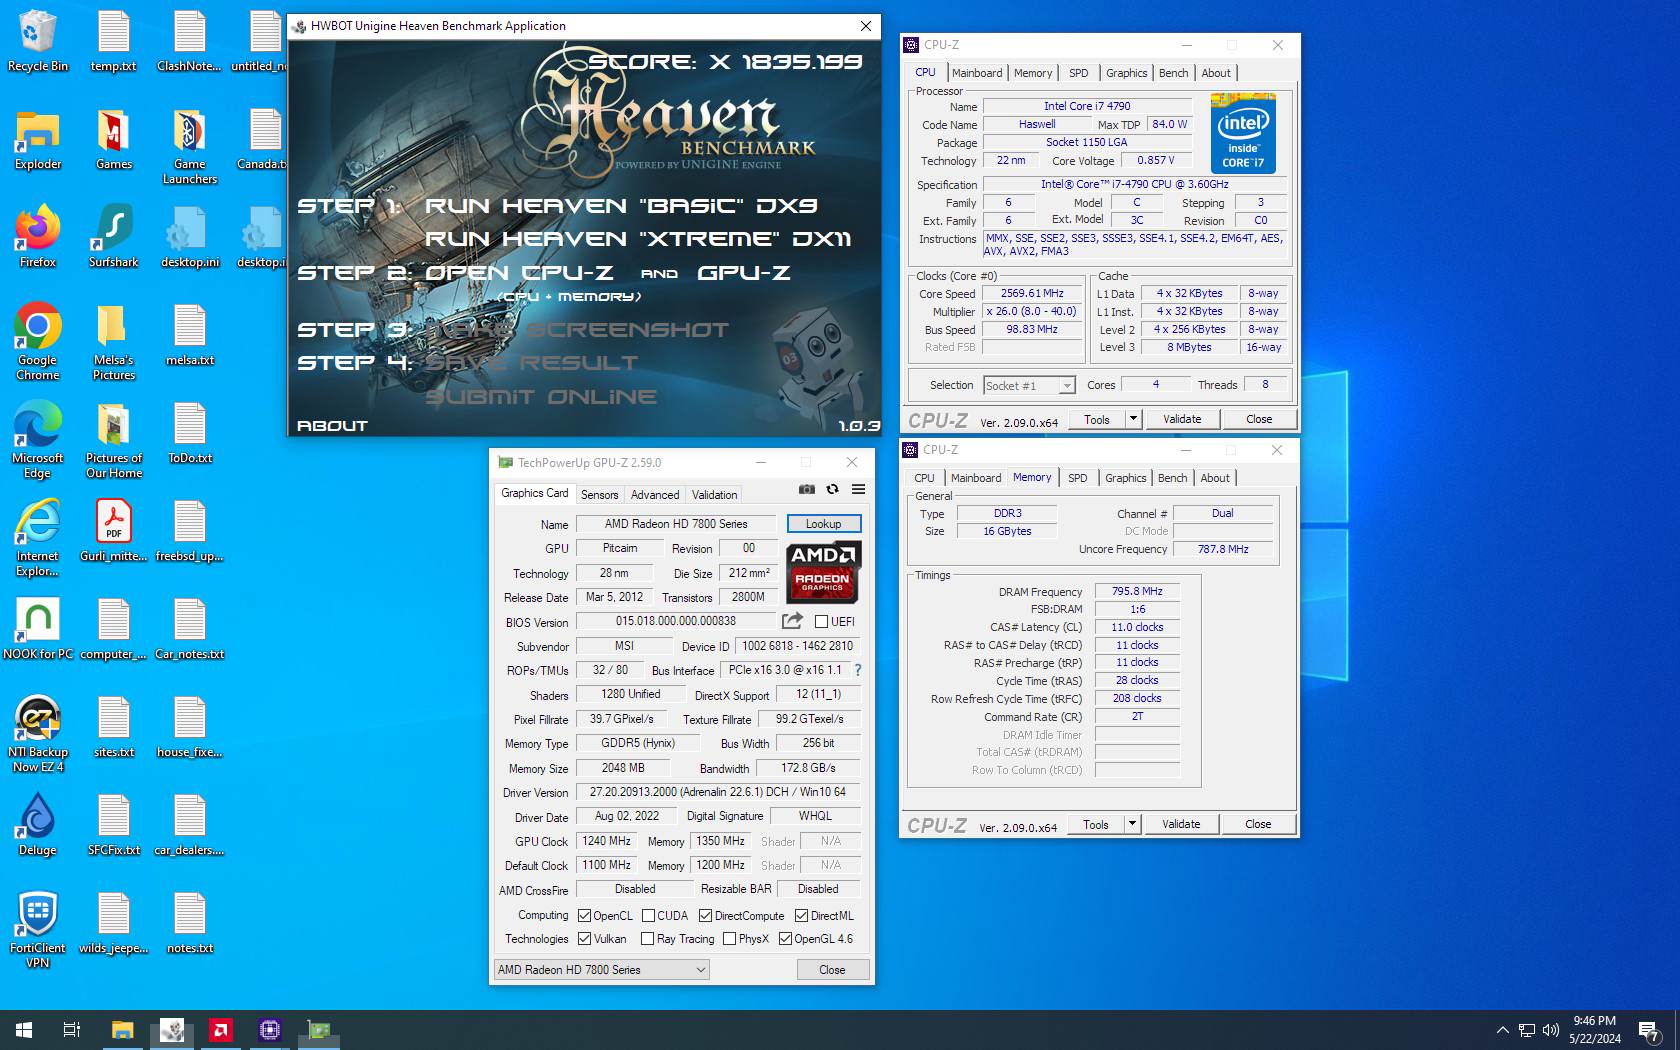Click Close button in GPU-Z

[832, 970]
